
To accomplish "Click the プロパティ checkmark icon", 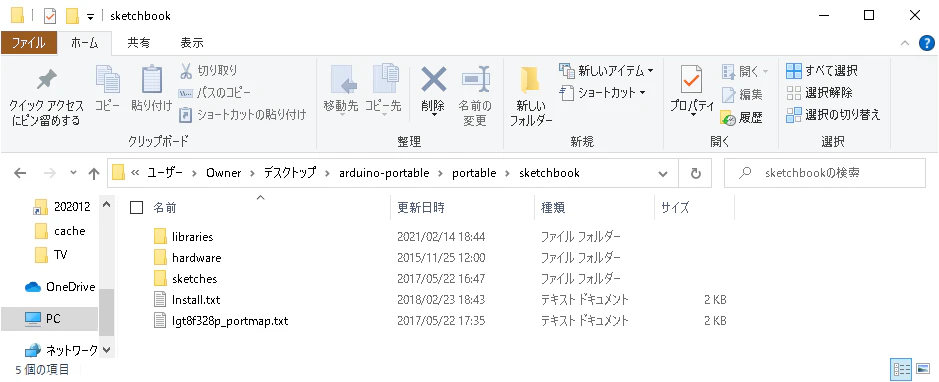I will [x=692, y=79].
